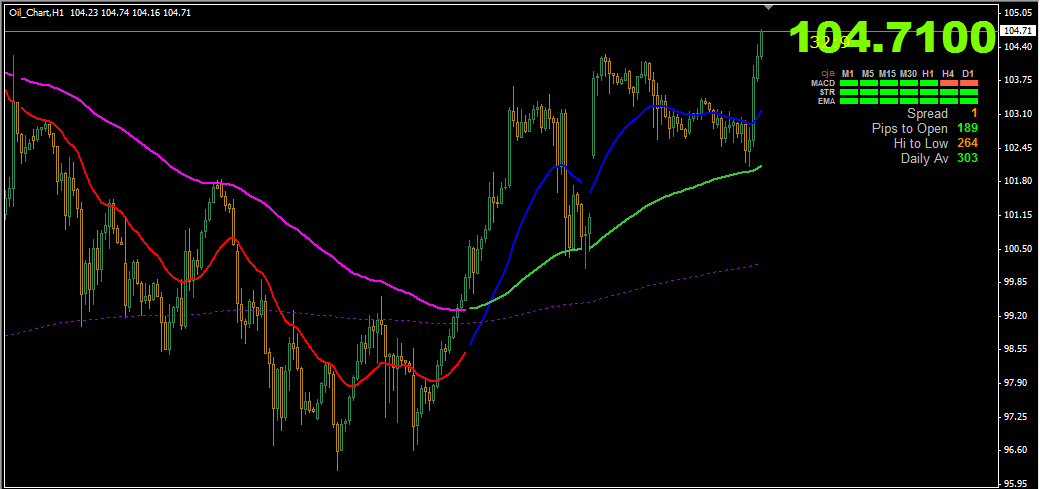Click the Oil_Chart,H1 title text

pos(36,12)
